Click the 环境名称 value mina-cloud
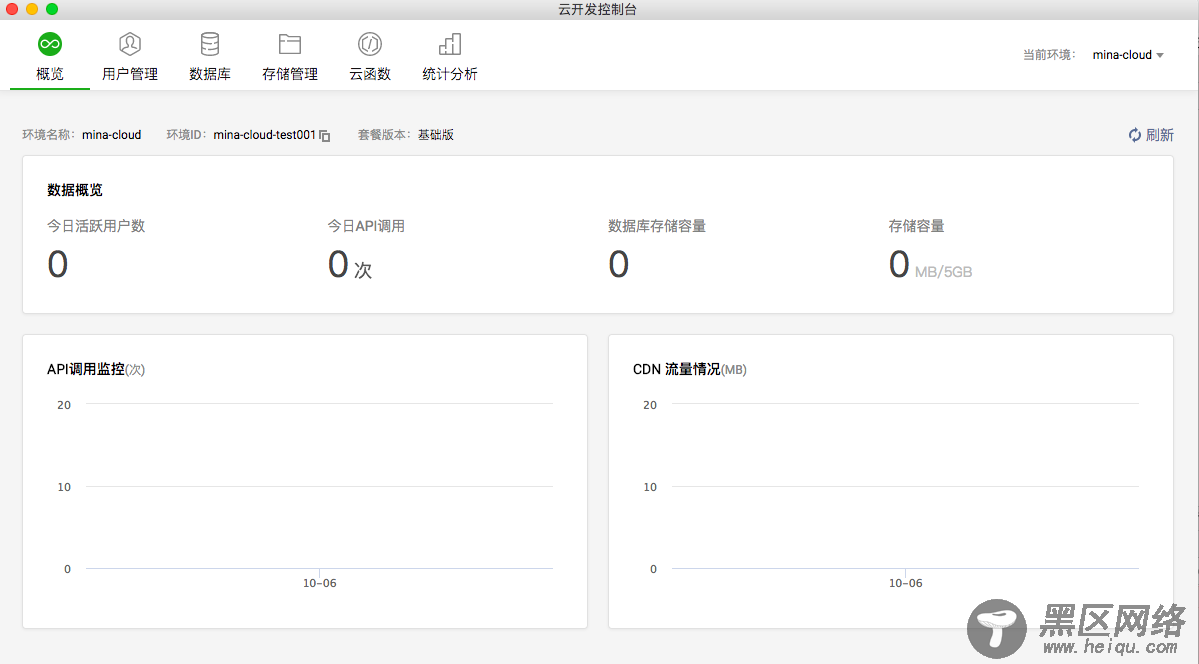 click(x=112, y=135)
